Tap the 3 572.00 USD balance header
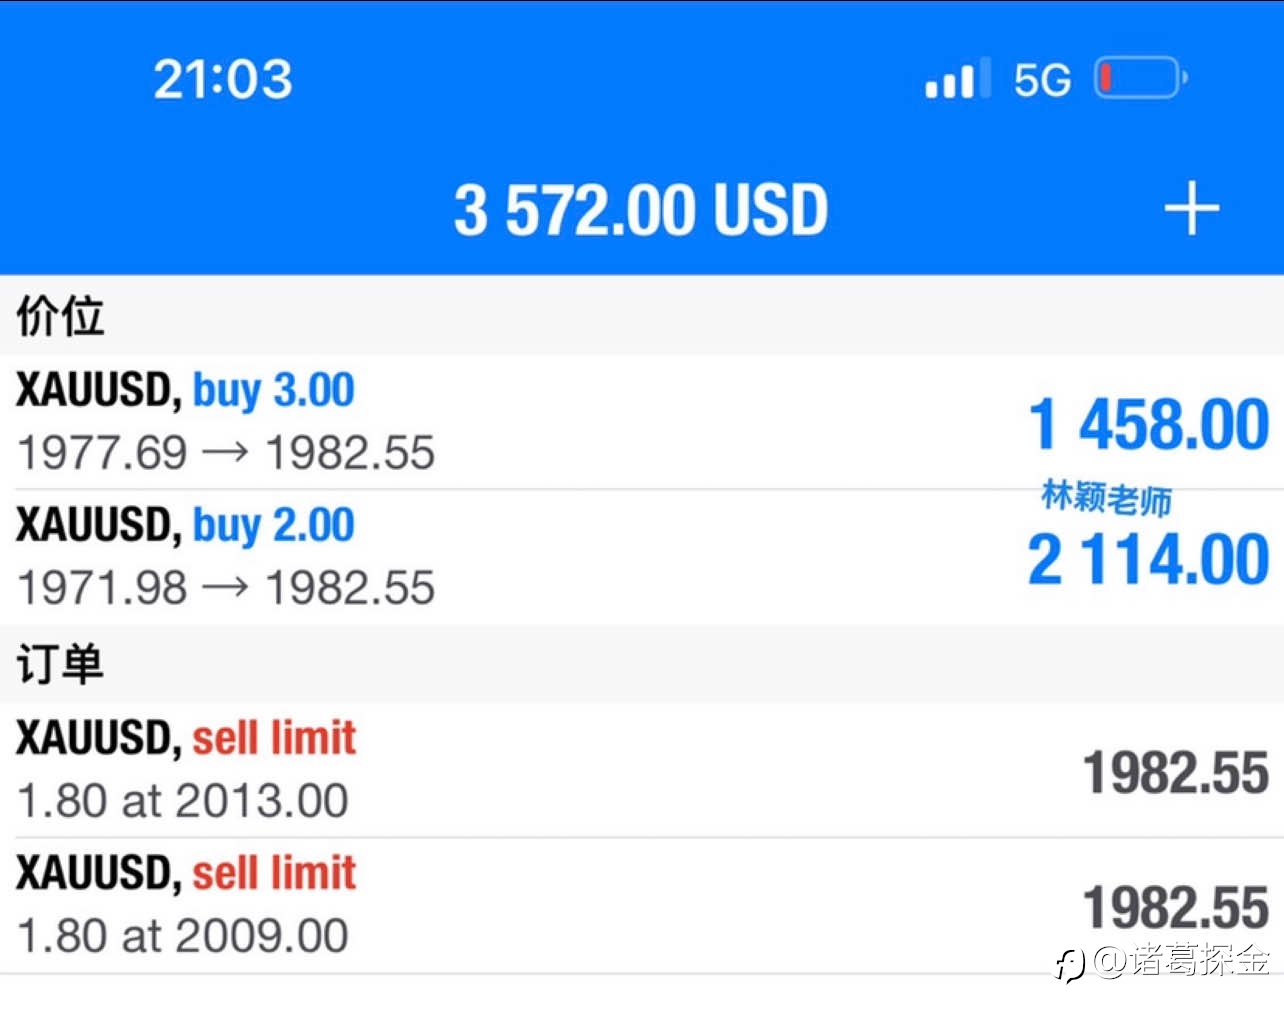 click(641, 210)
